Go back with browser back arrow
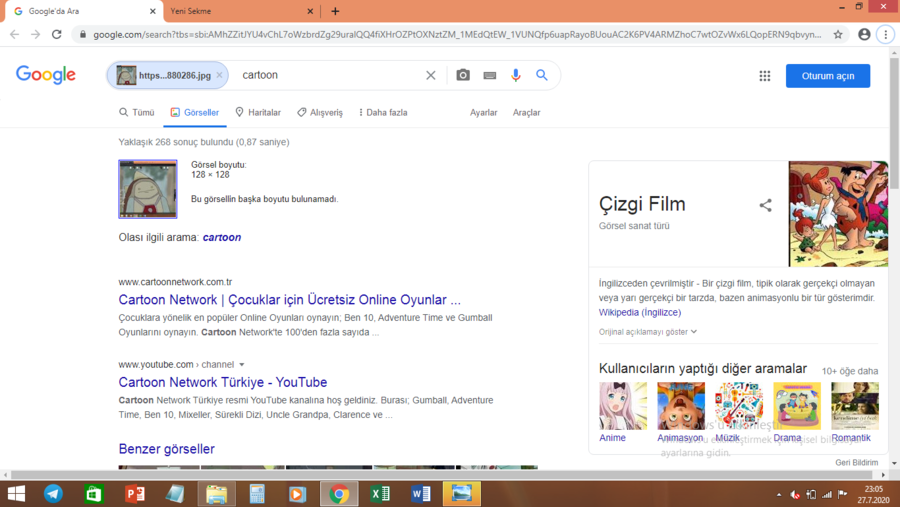Screen dimensions: 900x507 pyautogui.click(x=14, y=34)
